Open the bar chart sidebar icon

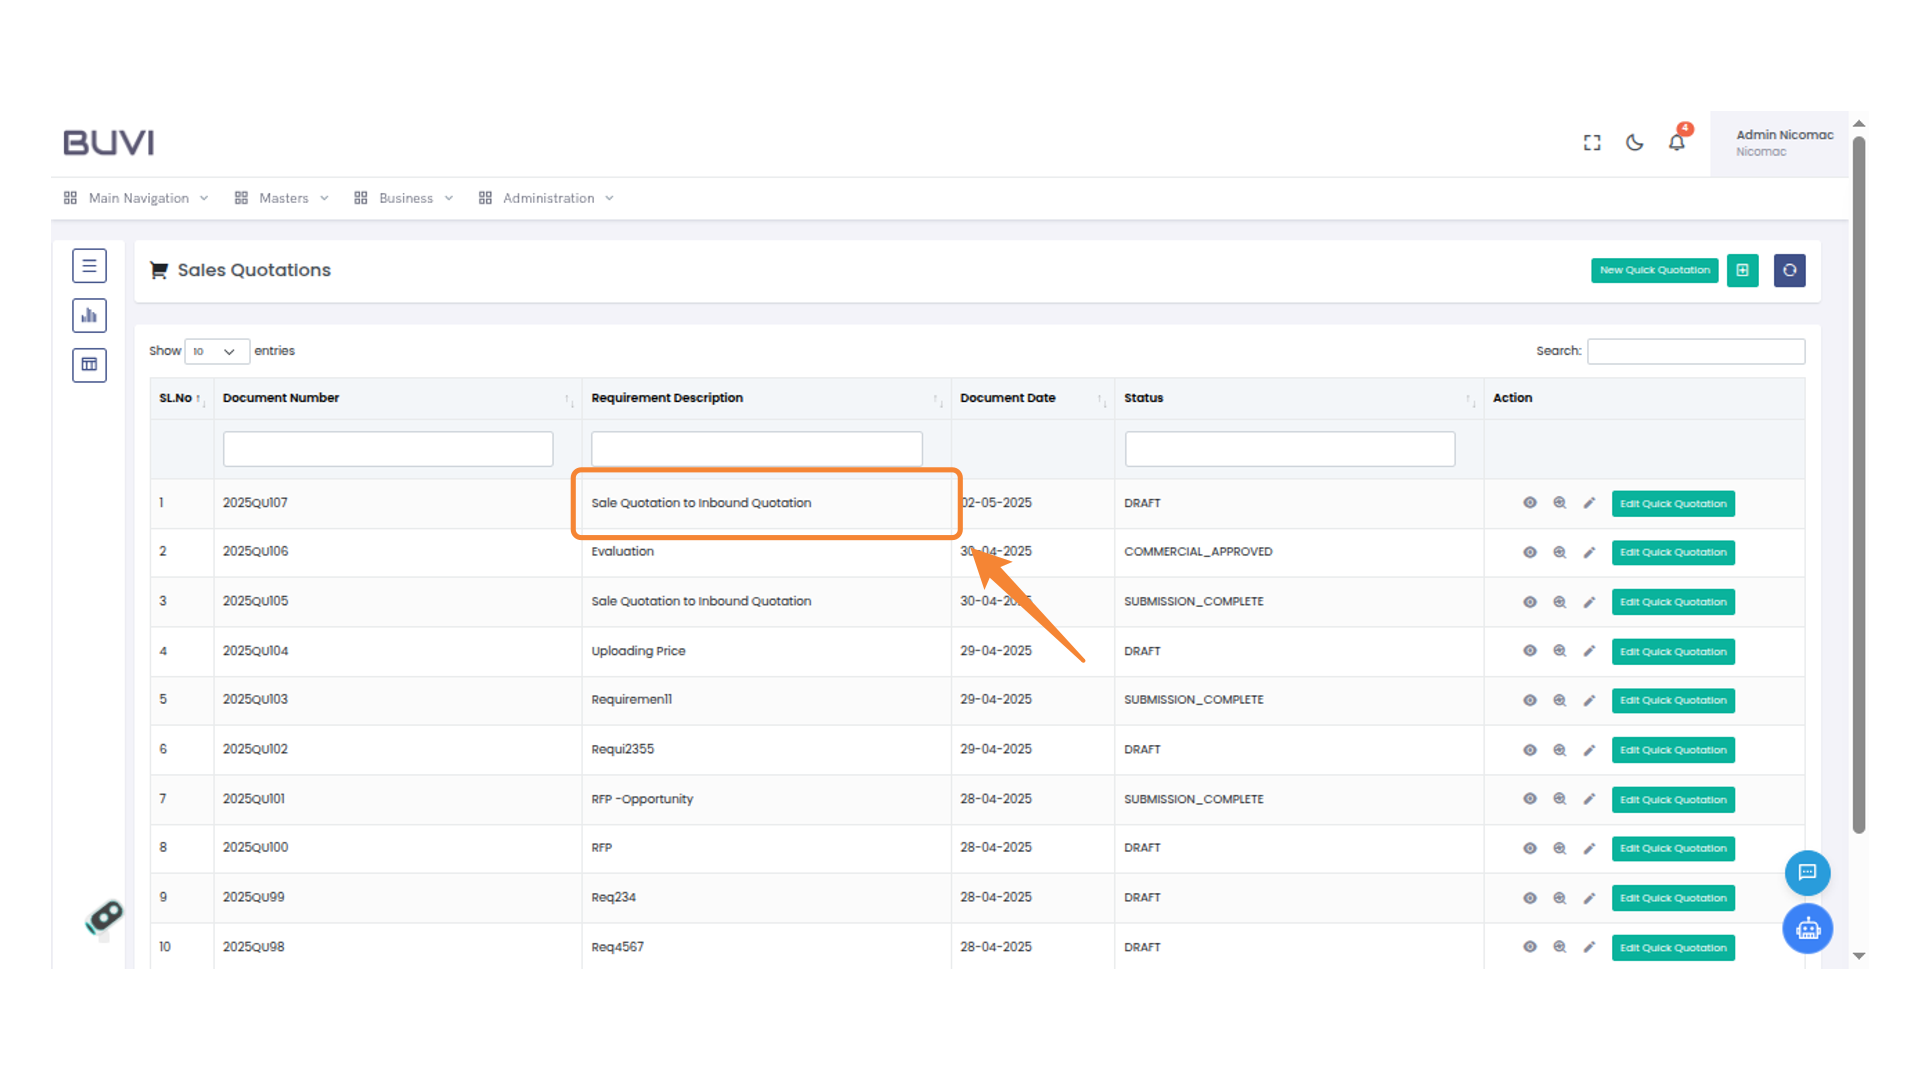click(x=89, y=316)
